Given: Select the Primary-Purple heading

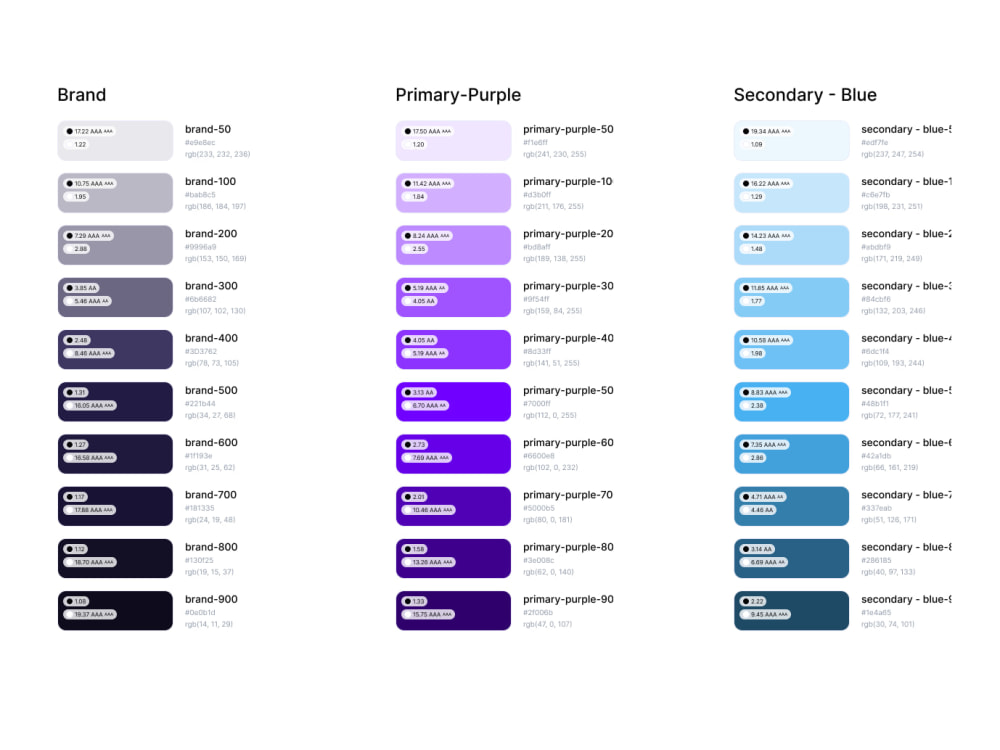Looking at the screenshot, I should click(458, 95).
